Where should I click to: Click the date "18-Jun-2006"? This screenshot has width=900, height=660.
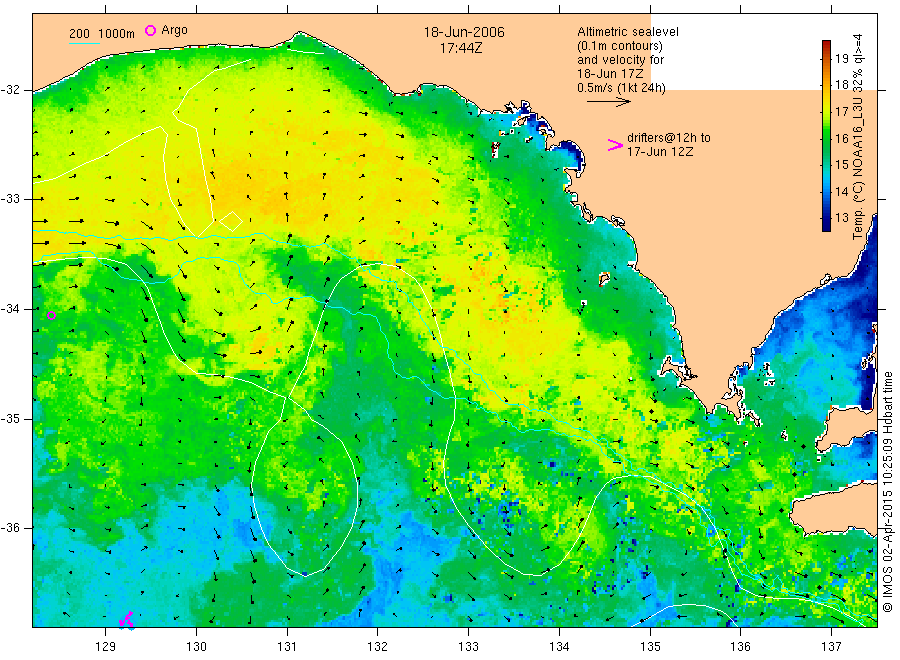pyautogui.click(x=464, y=32)
